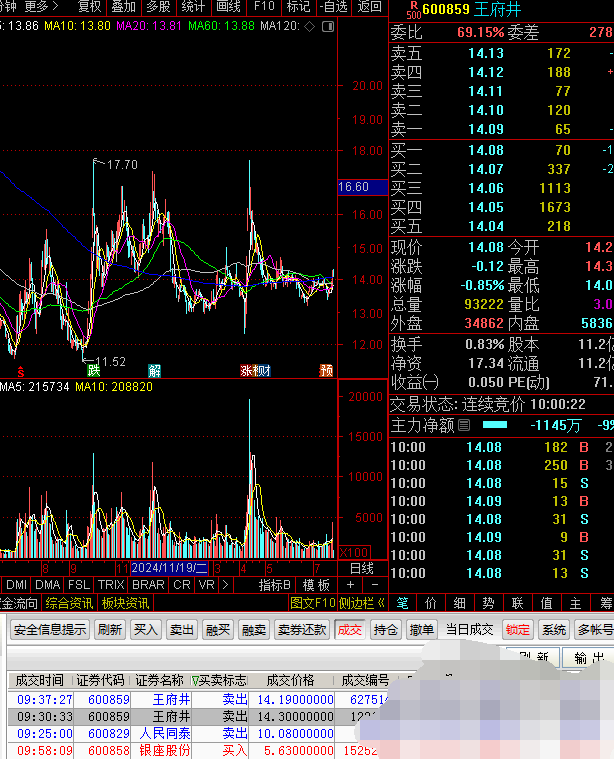
Task: Click the list icon next to 主力净额
Action: point(464,425)
